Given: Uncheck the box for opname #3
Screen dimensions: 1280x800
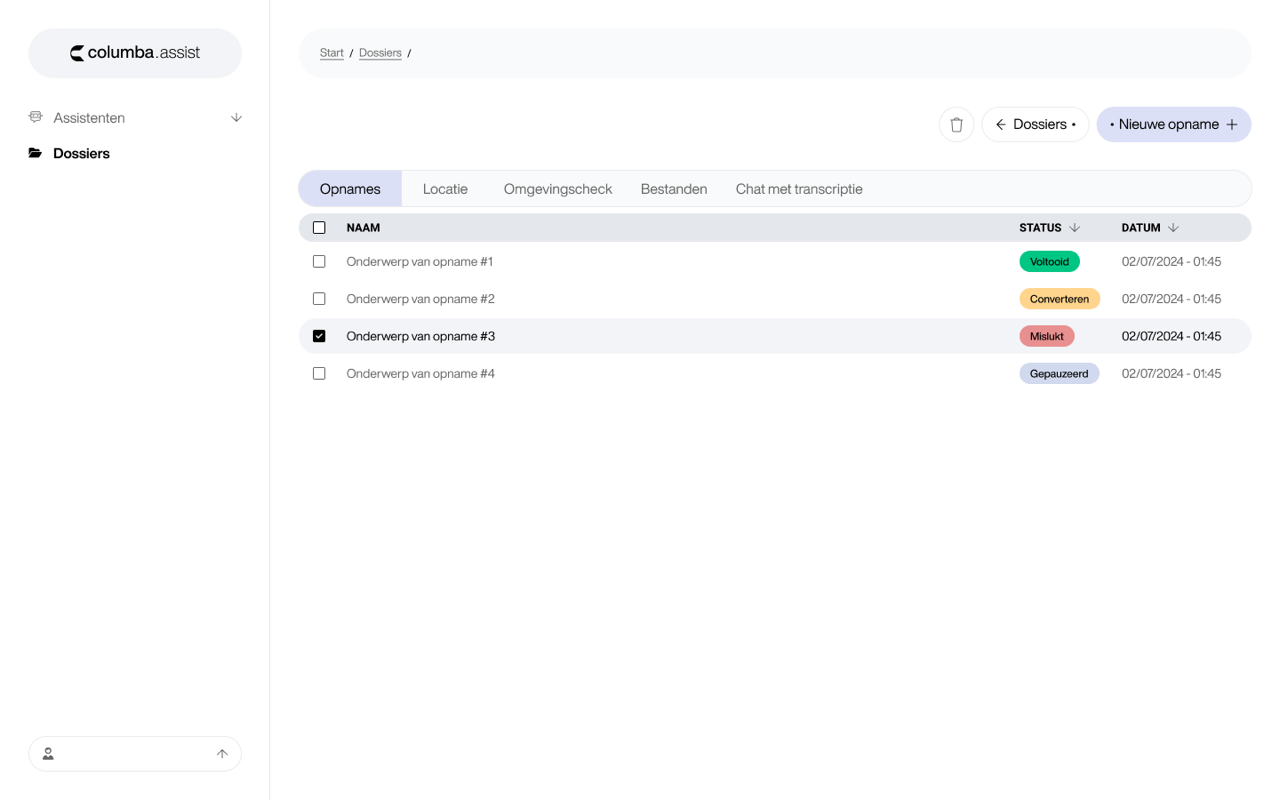Looking at the screenshot, I should (319, 336).
